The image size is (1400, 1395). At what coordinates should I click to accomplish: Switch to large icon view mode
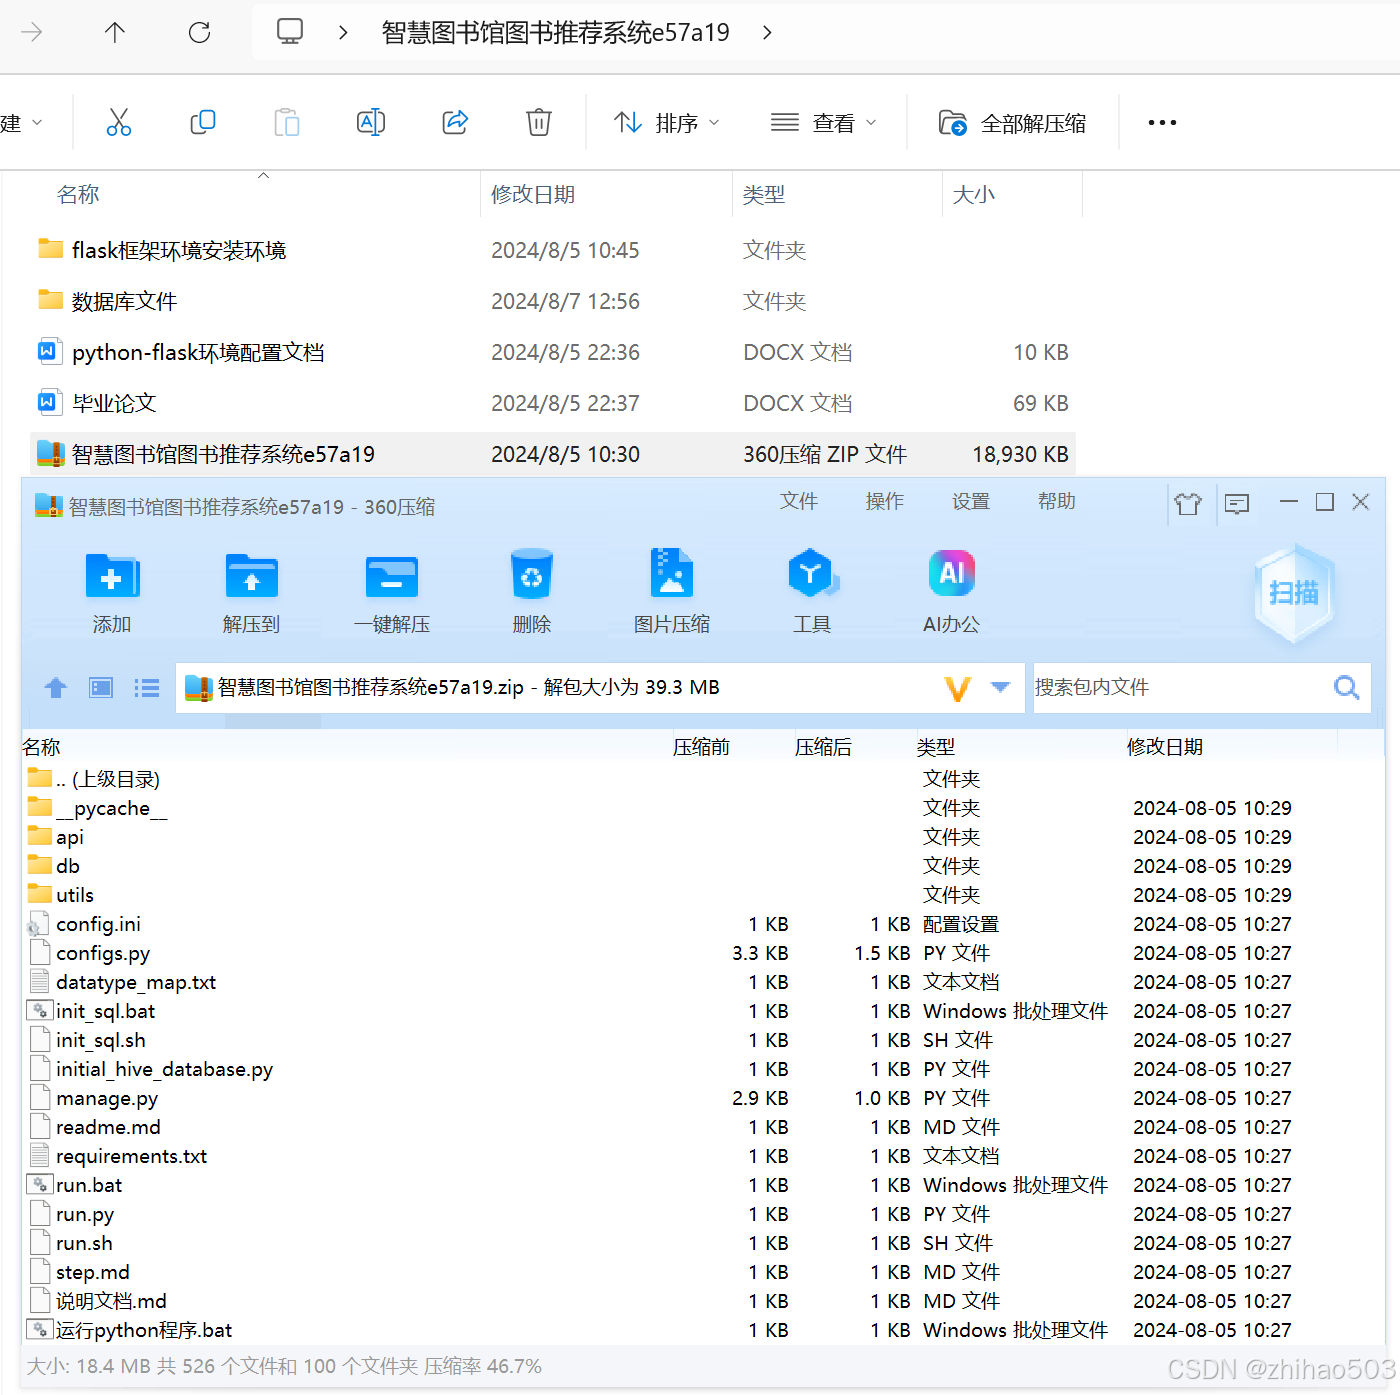pos(100,687)
